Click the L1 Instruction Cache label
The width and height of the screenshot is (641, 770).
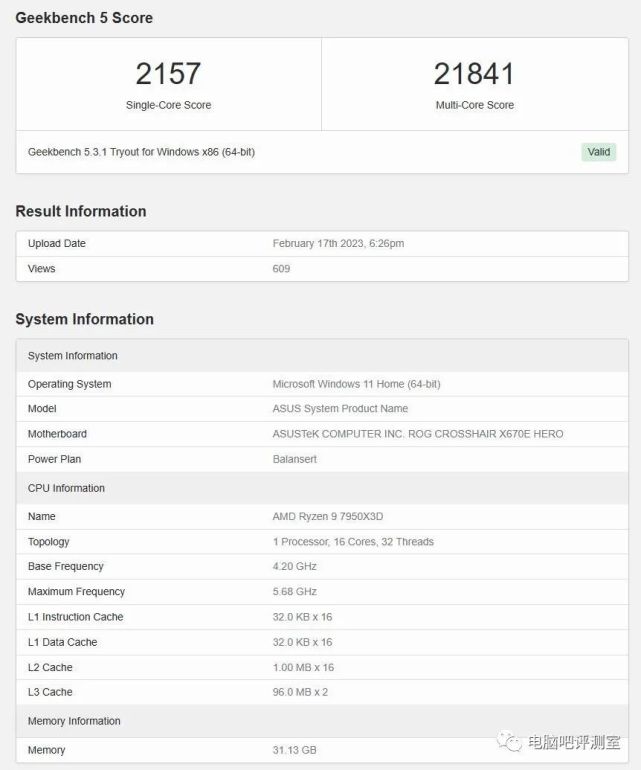[x=76, y=617]
